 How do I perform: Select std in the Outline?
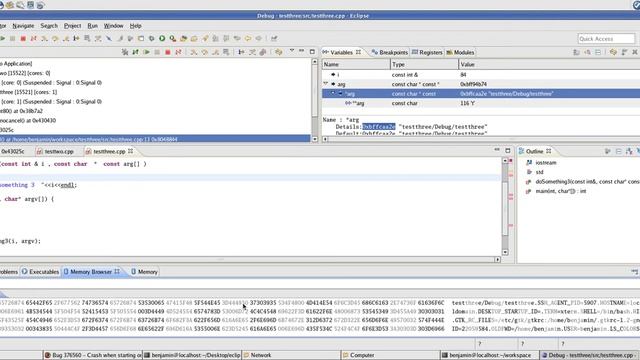(539, 172)
